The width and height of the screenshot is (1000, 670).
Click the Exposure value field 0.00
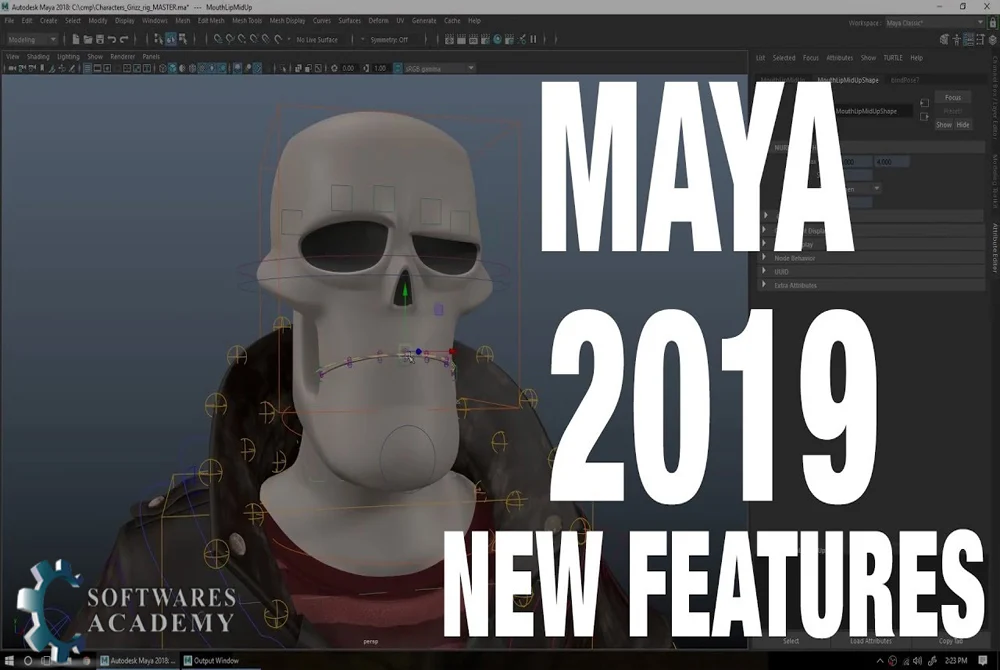click(348, 68)
